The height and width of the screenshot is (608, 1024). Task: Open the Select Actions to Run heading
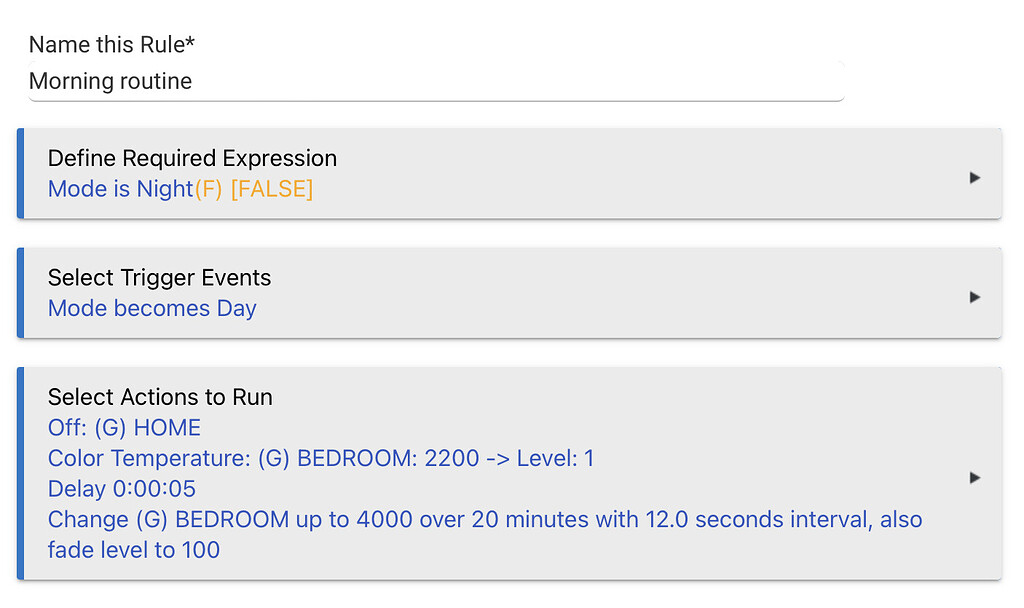coord(160,397)
